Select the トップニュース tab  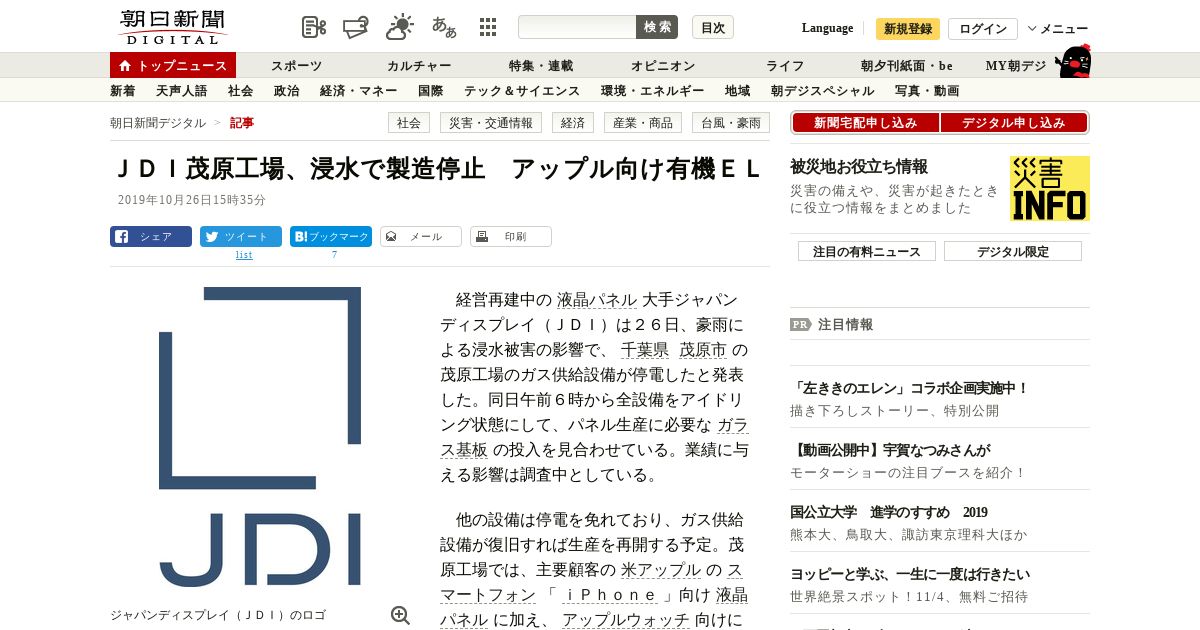point(173,65)
